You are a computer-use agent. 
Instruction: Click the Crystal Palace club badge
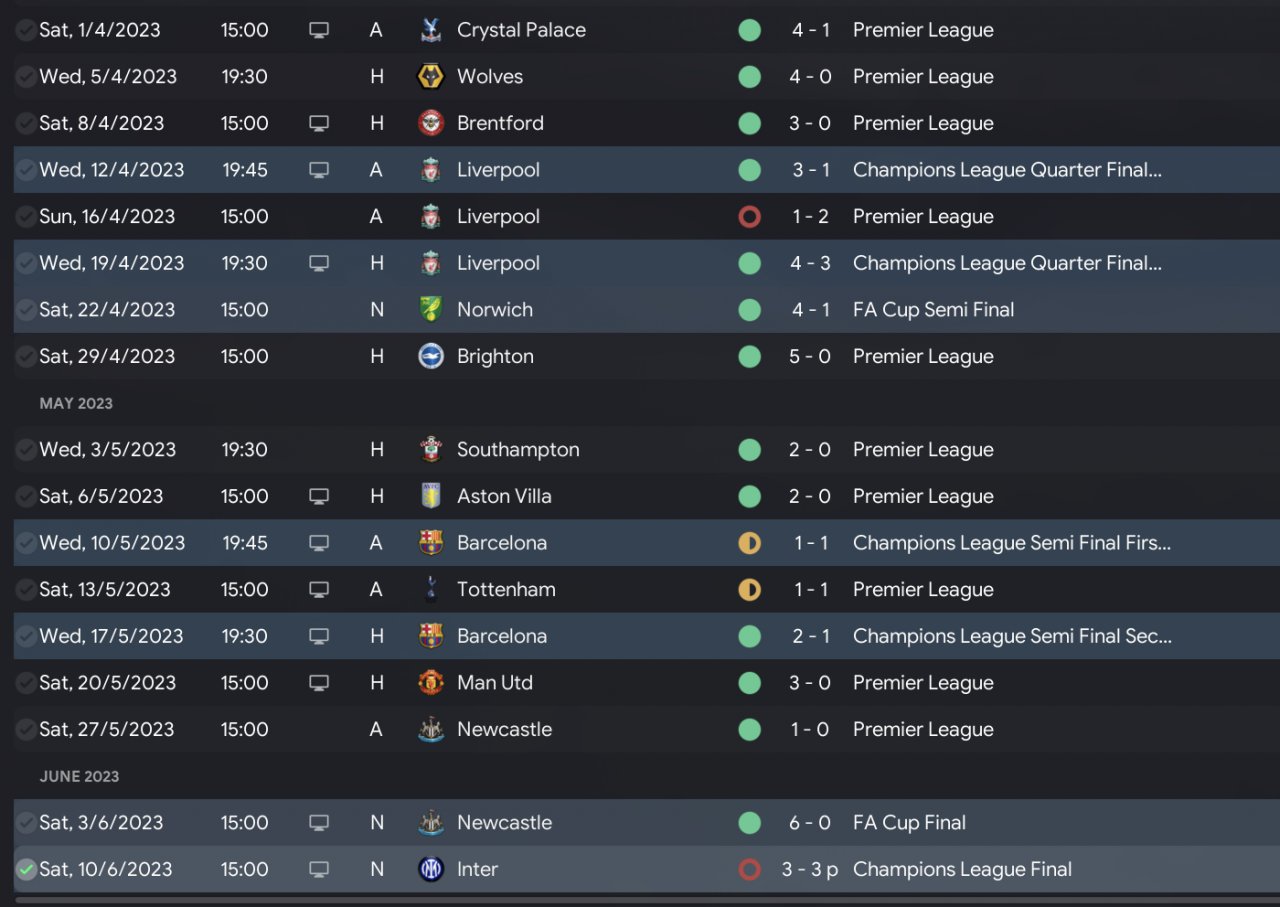(431, 30)
